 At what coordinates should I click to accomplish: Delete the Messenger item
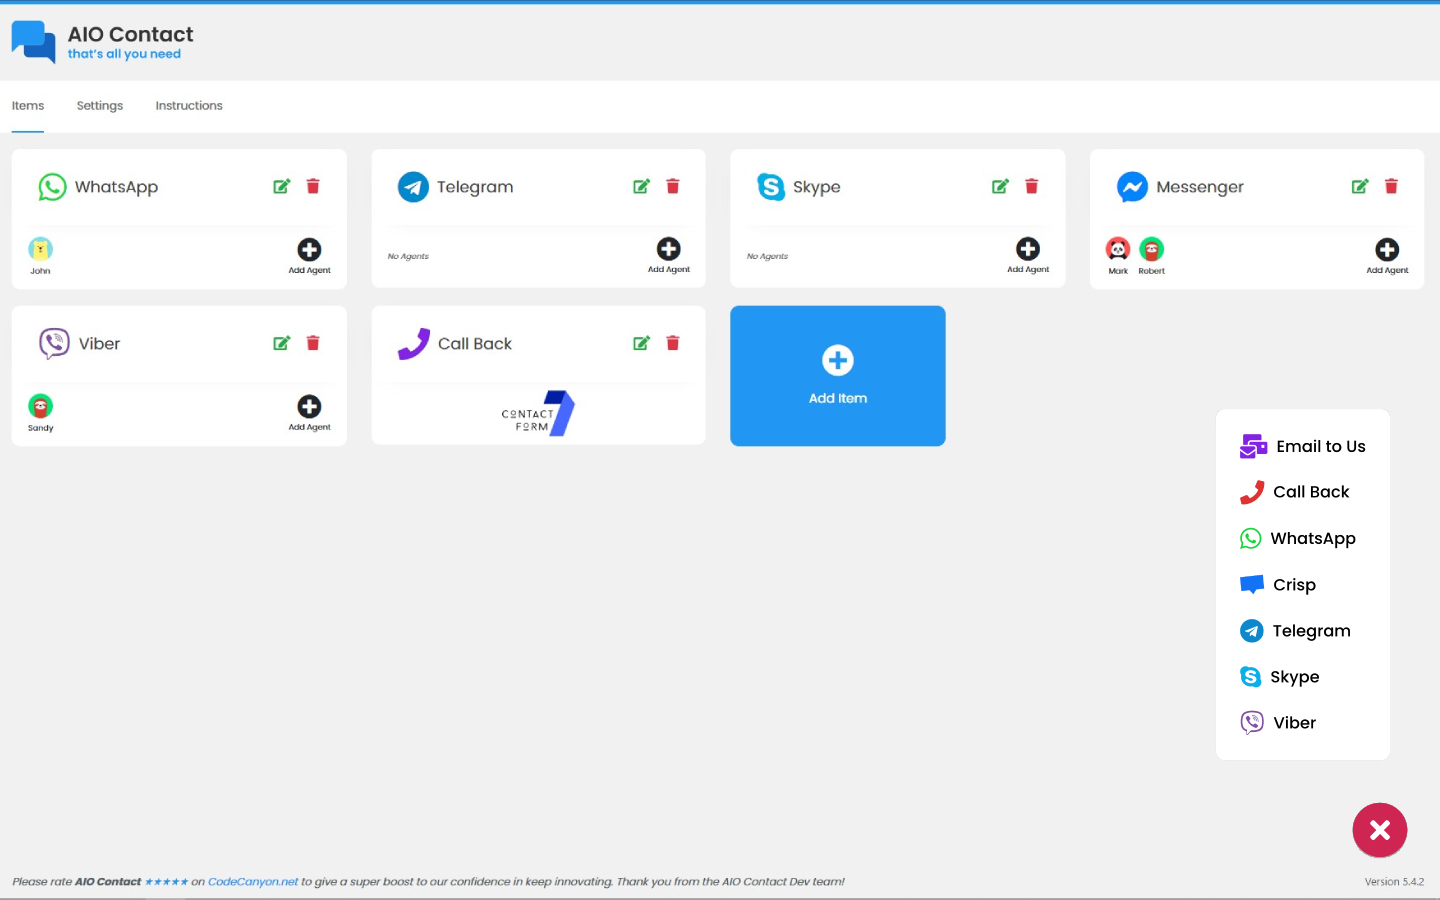click(x=1391, y=186)
